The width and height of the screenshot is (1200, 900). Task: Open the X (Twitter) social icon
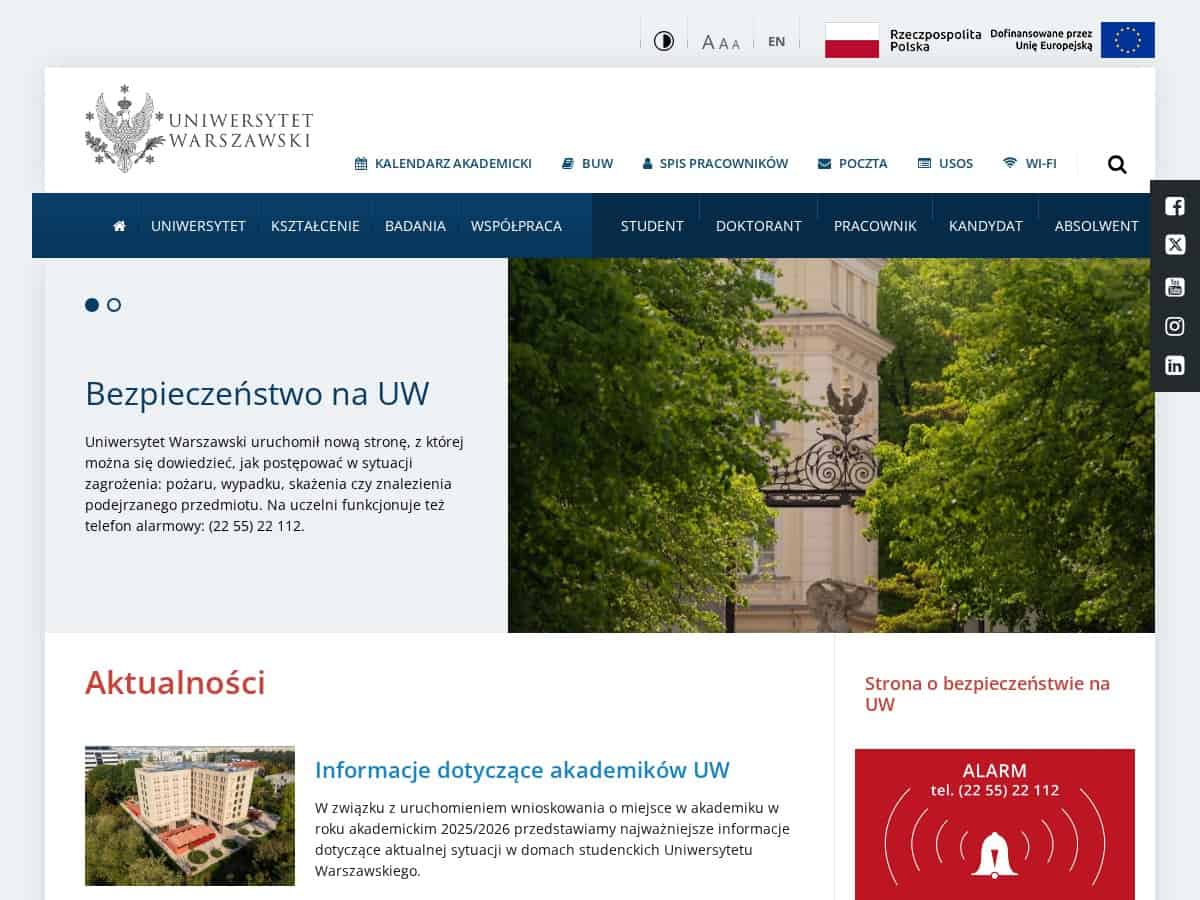[1175, 245]
